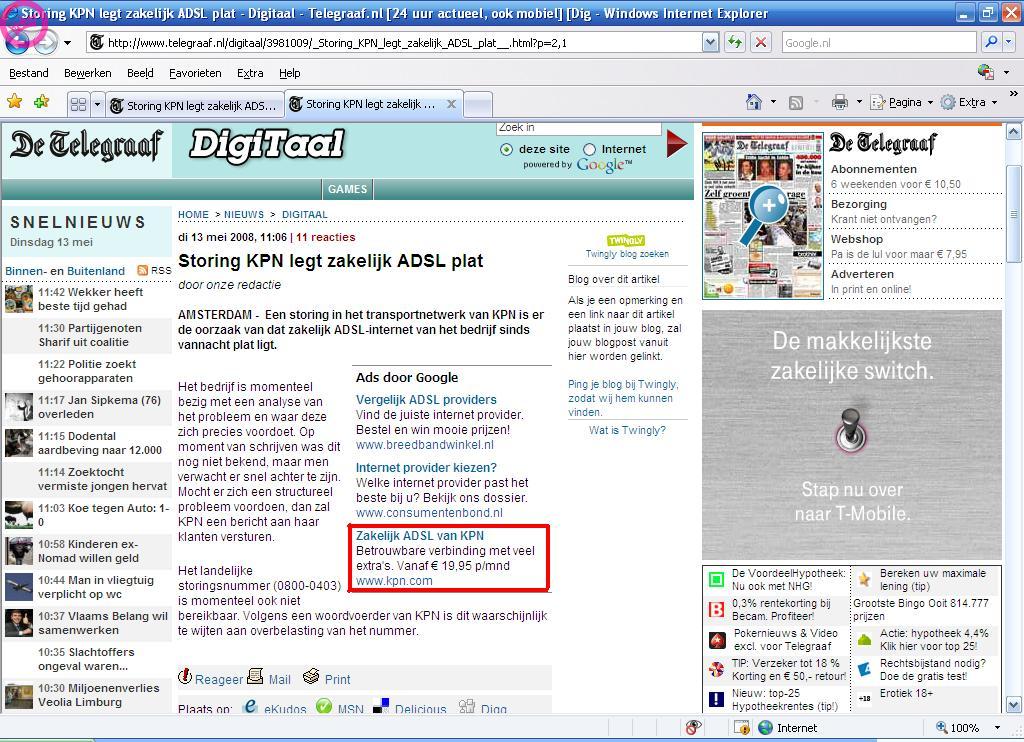Share on Delicious icon
Image resolution: width=1024 pixels, height=742 pixels.
381,706
